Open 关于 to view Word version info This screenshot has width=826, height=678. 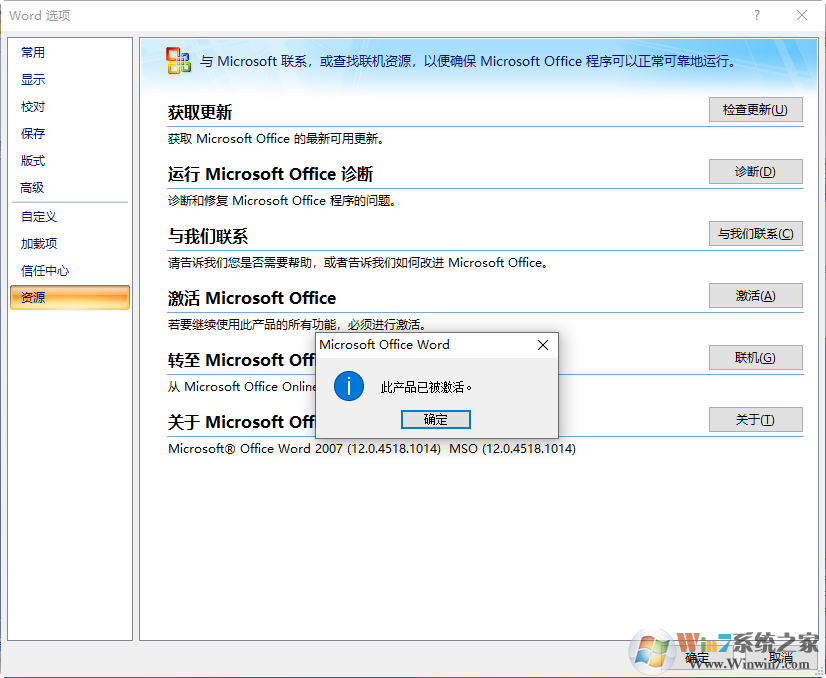pos(755,419)
